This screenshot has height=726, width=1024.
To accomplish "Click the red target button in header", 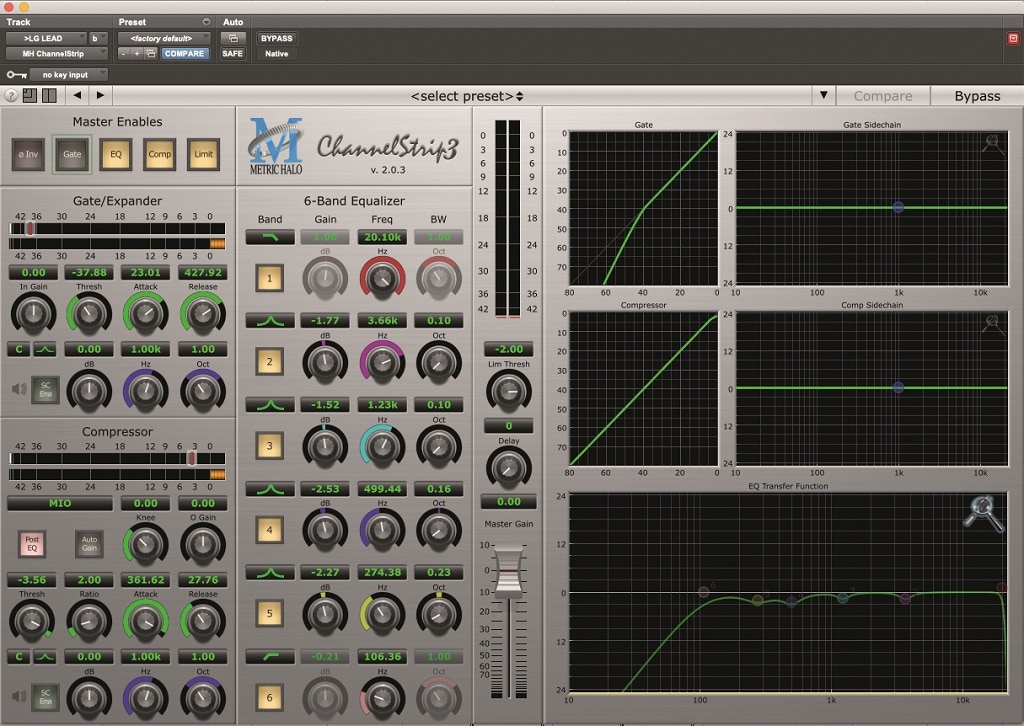I will click(x=1013, y=39).
